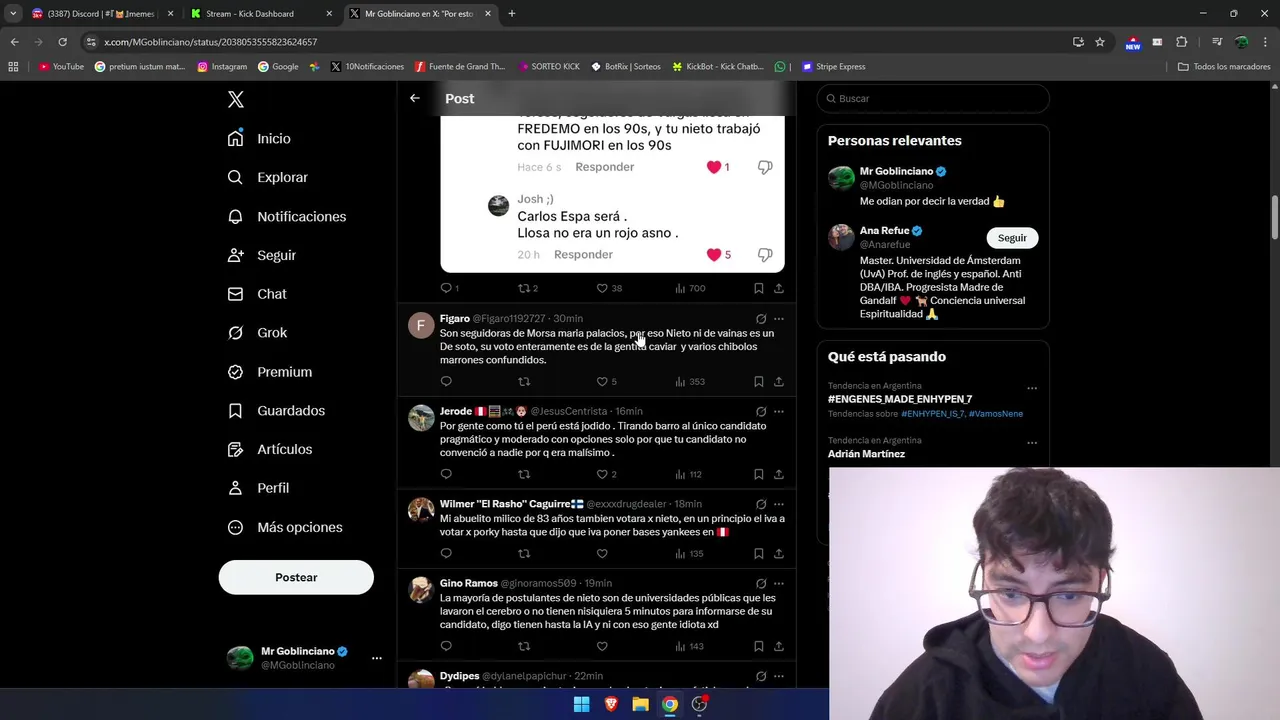
Task: Bookmark Figaro's reply
Action: 759,381
